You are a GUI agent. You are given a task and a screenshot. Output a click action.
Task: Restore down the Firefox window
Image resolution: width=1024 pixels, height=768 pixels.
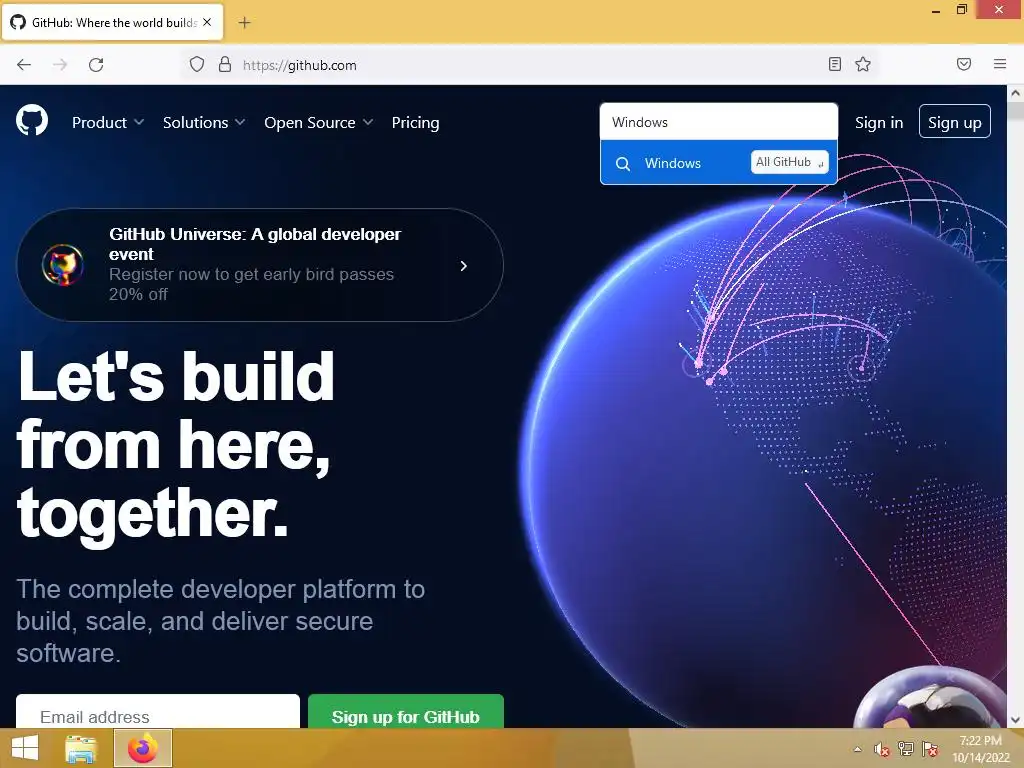tap(962, 10)
